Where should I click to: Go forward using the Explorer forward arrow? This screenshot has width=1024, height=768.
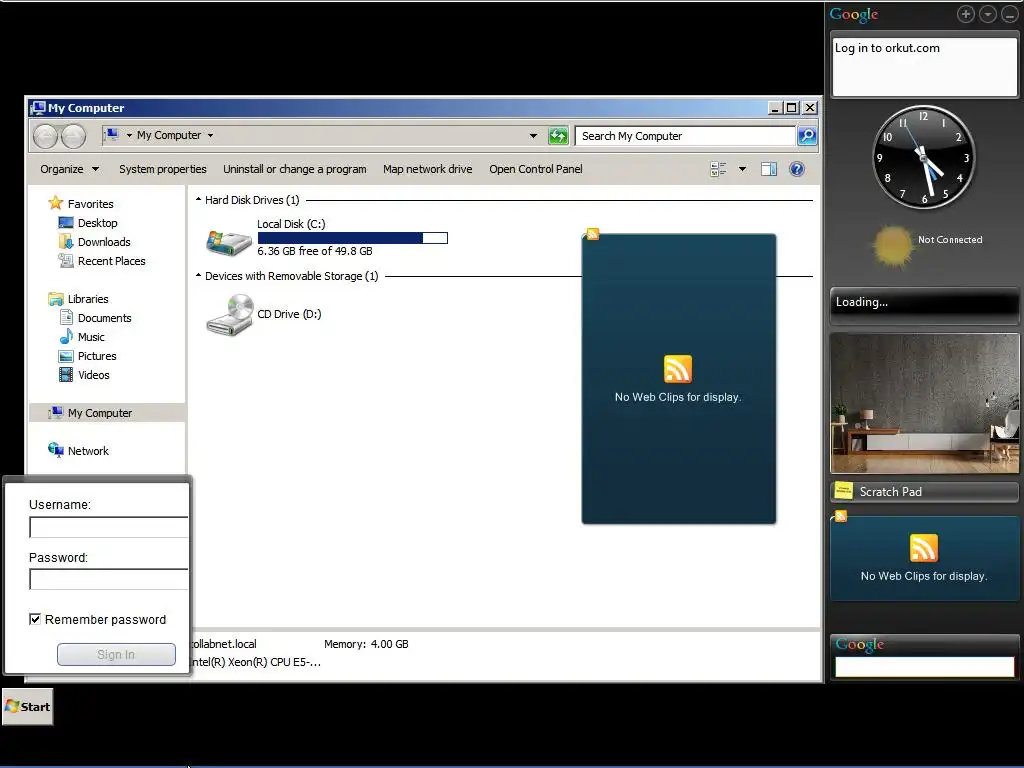(x=73, y=136)
